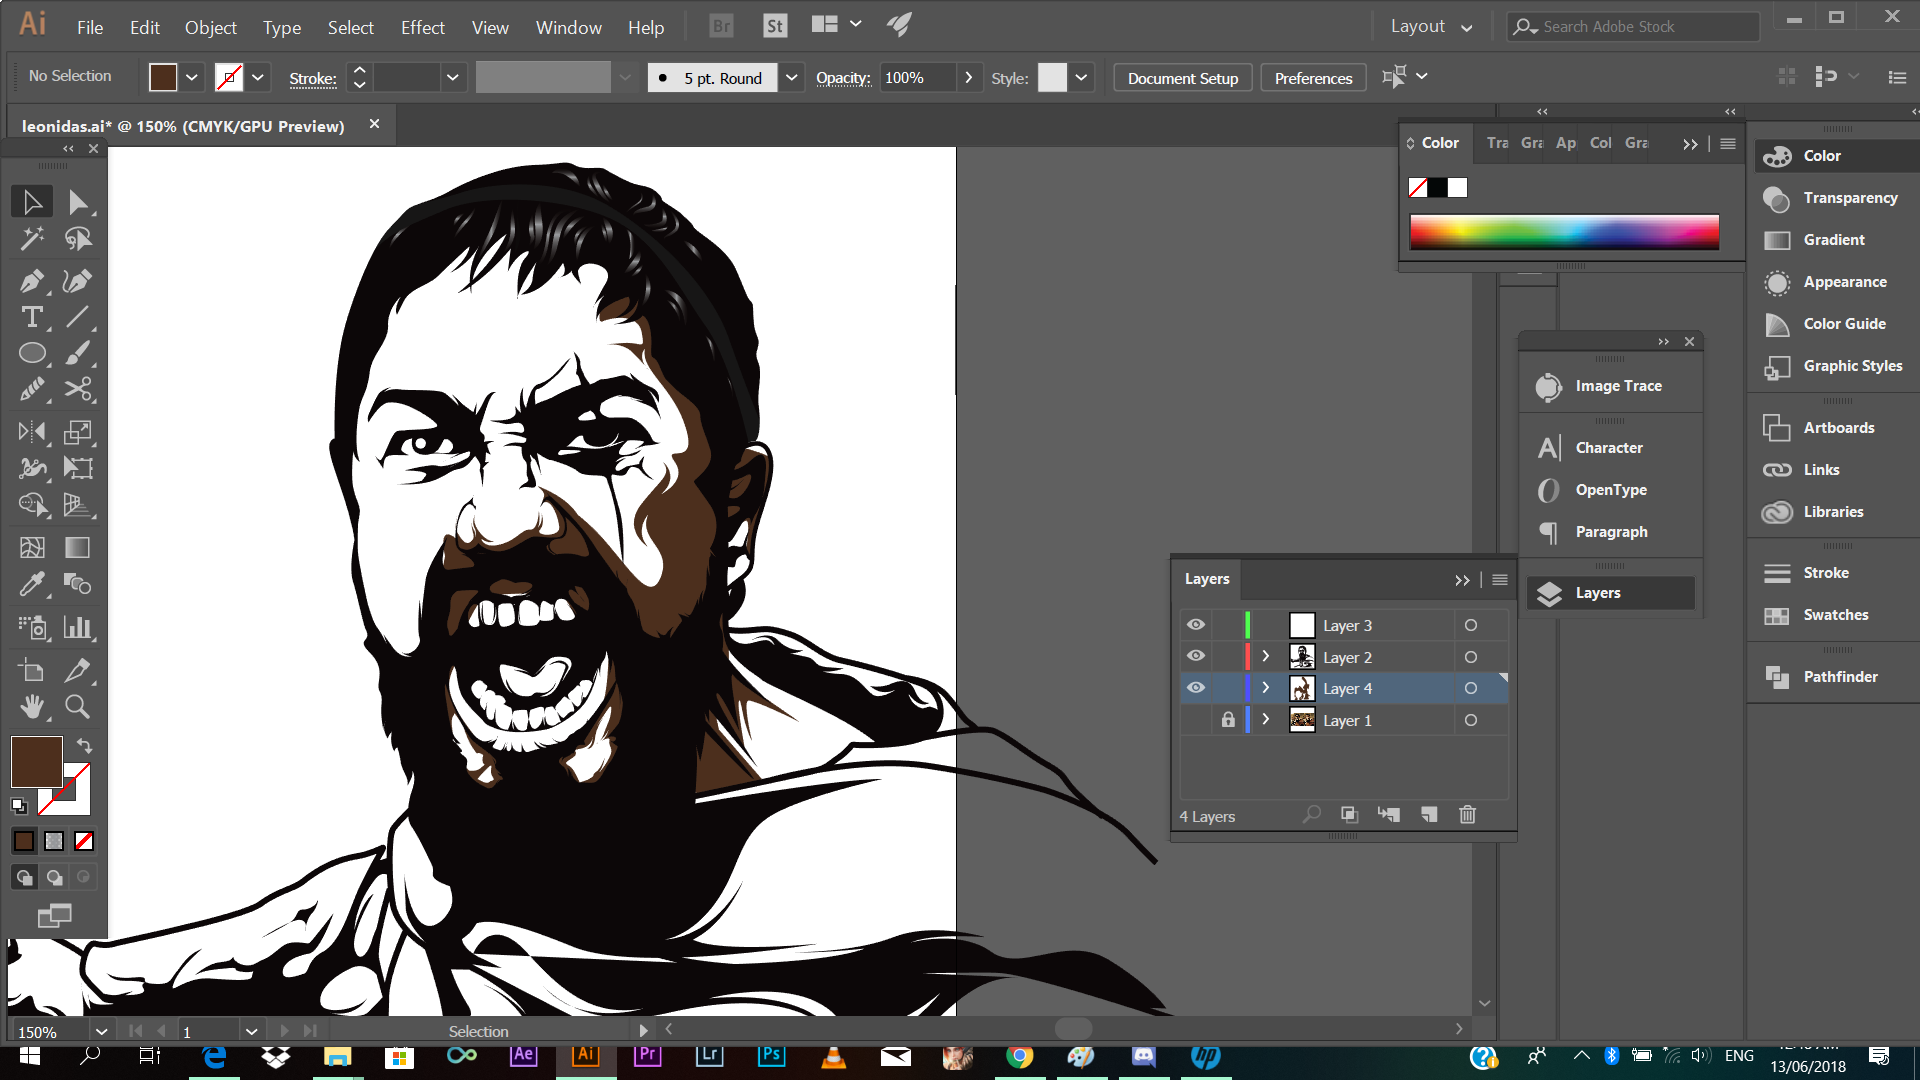Click the Ellipse tool
The width and height of the screenshot is (1920, 1080).
[31, 353]
